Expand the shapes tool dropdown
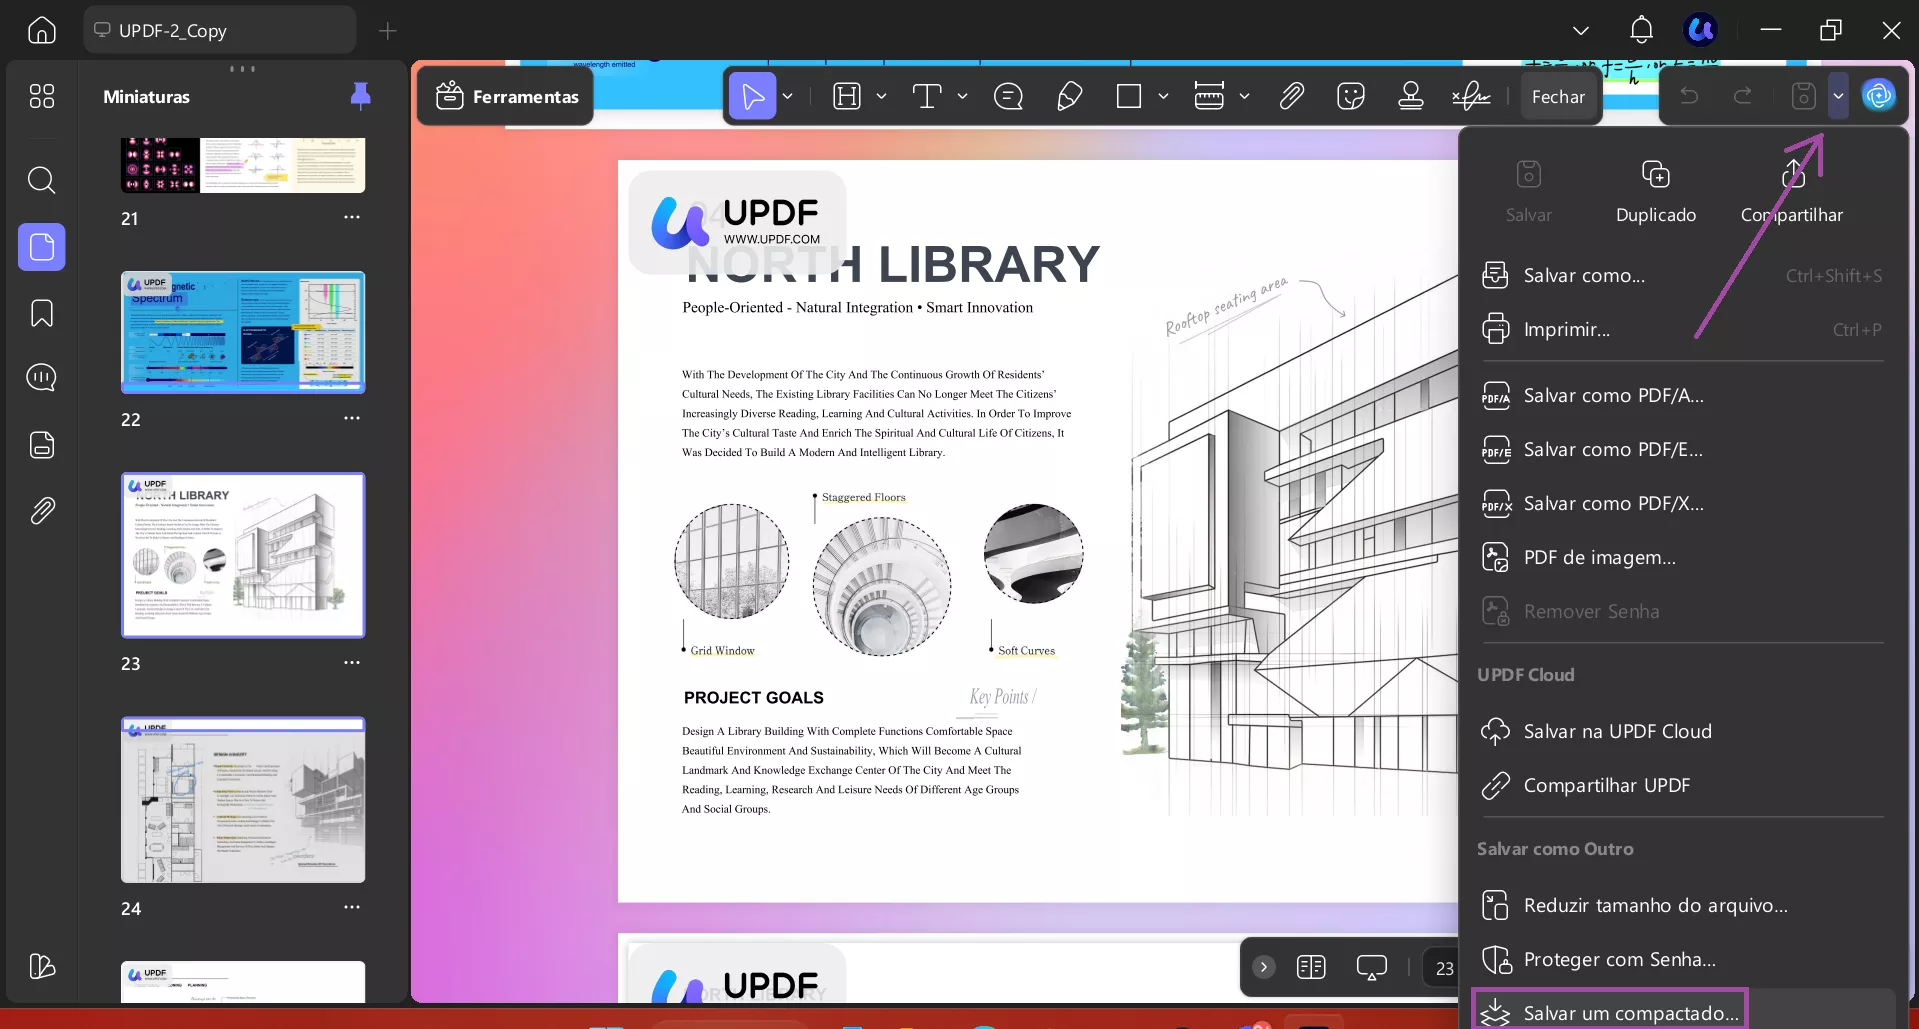This screenshot has width=1919, height=1029. (1163, 96)
